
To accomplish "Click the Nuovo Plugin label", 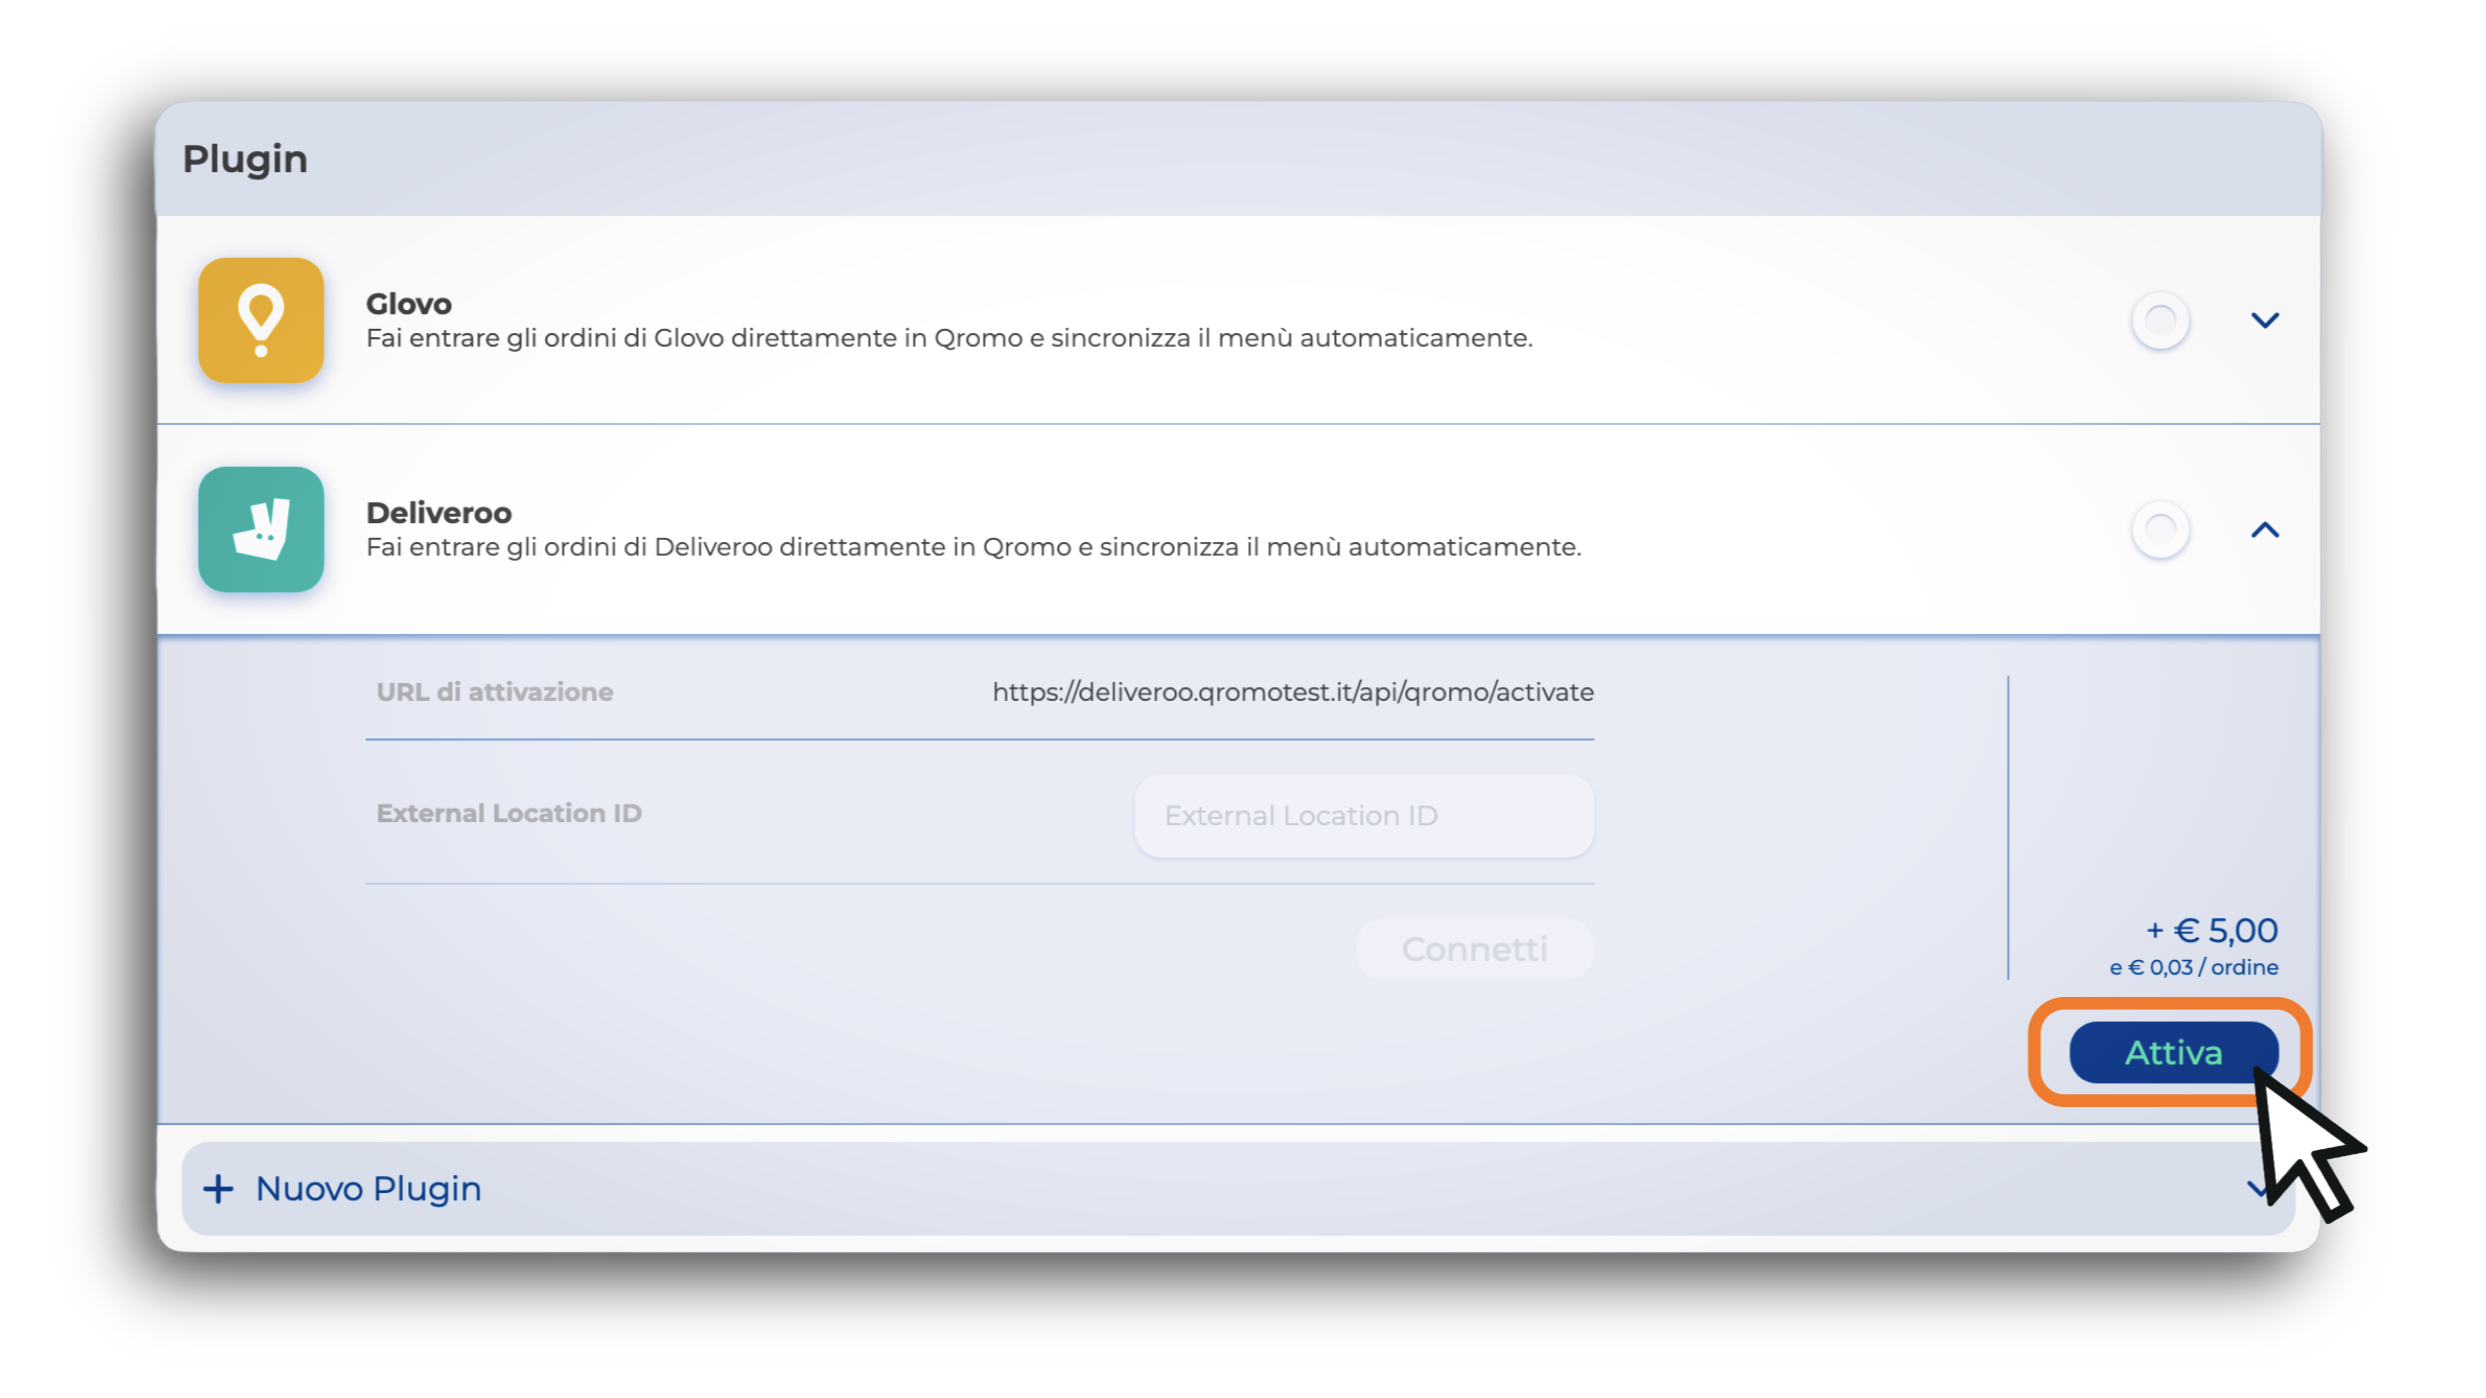I will [368, 1189].
